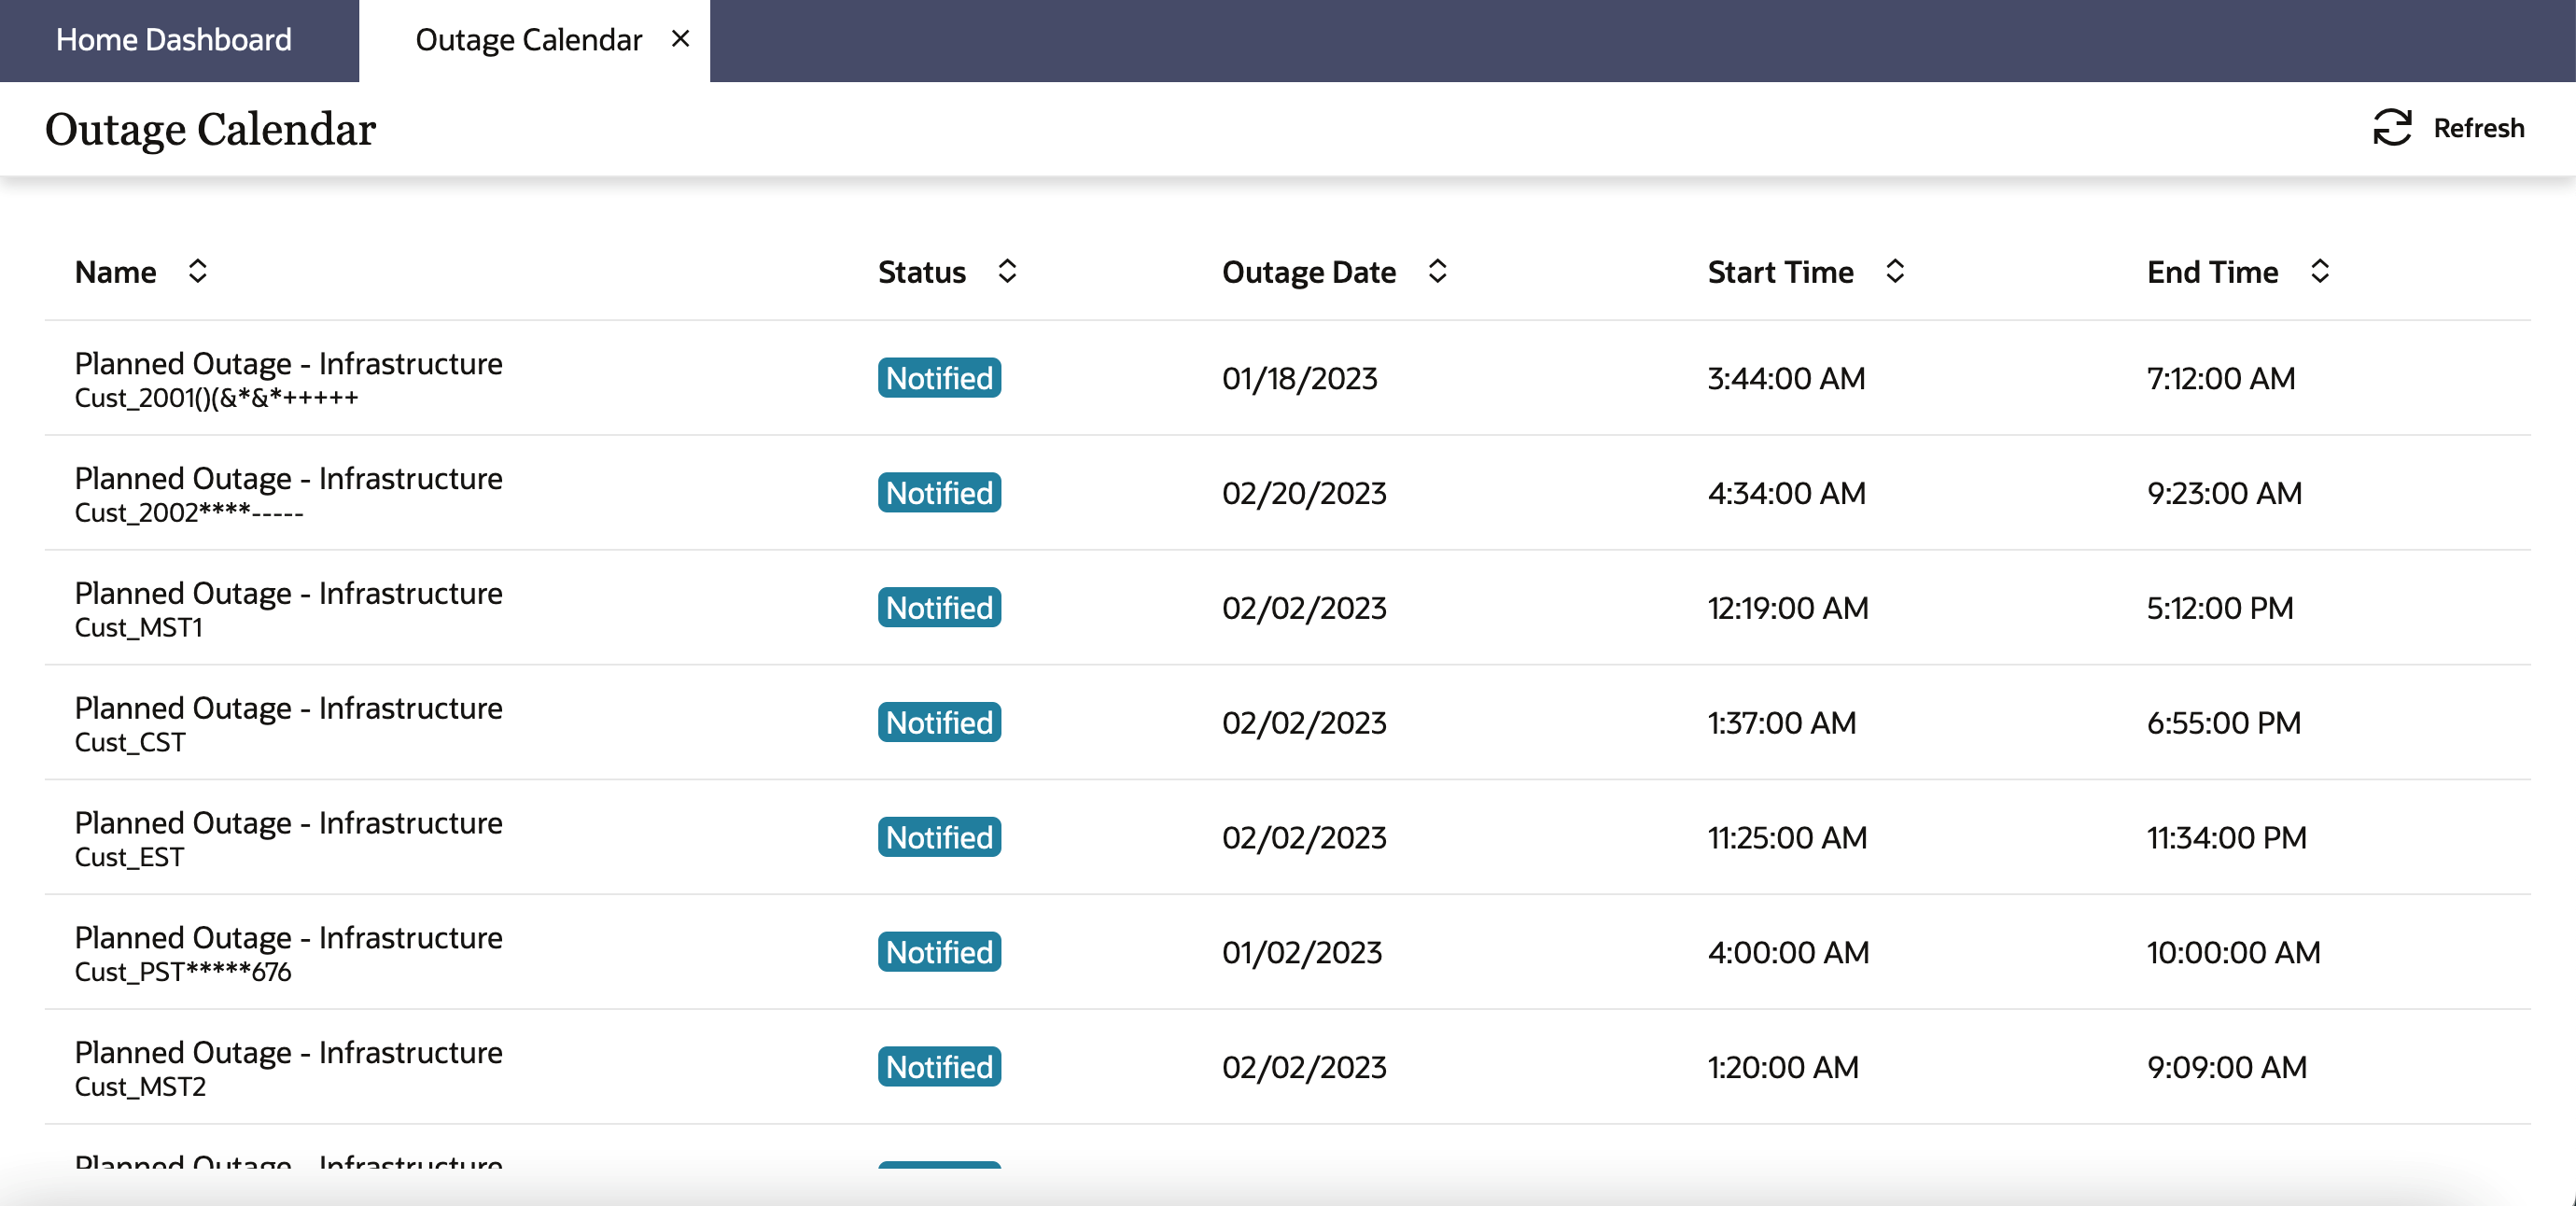Switch to the Home Dashboard tab
This screenshot has height=1206, width=2576.
174,40
